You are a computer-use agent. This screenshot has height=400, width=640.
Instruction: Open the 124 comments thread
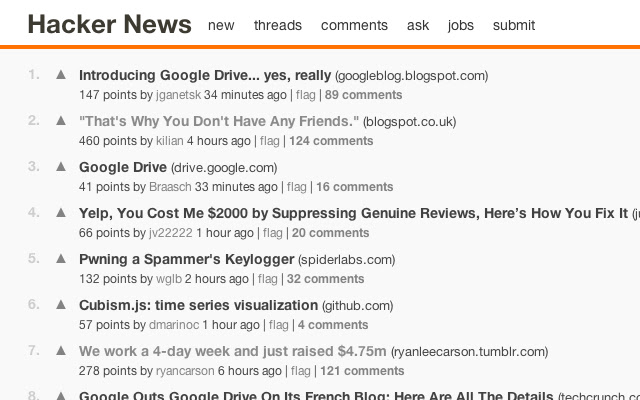pos(331,141)
